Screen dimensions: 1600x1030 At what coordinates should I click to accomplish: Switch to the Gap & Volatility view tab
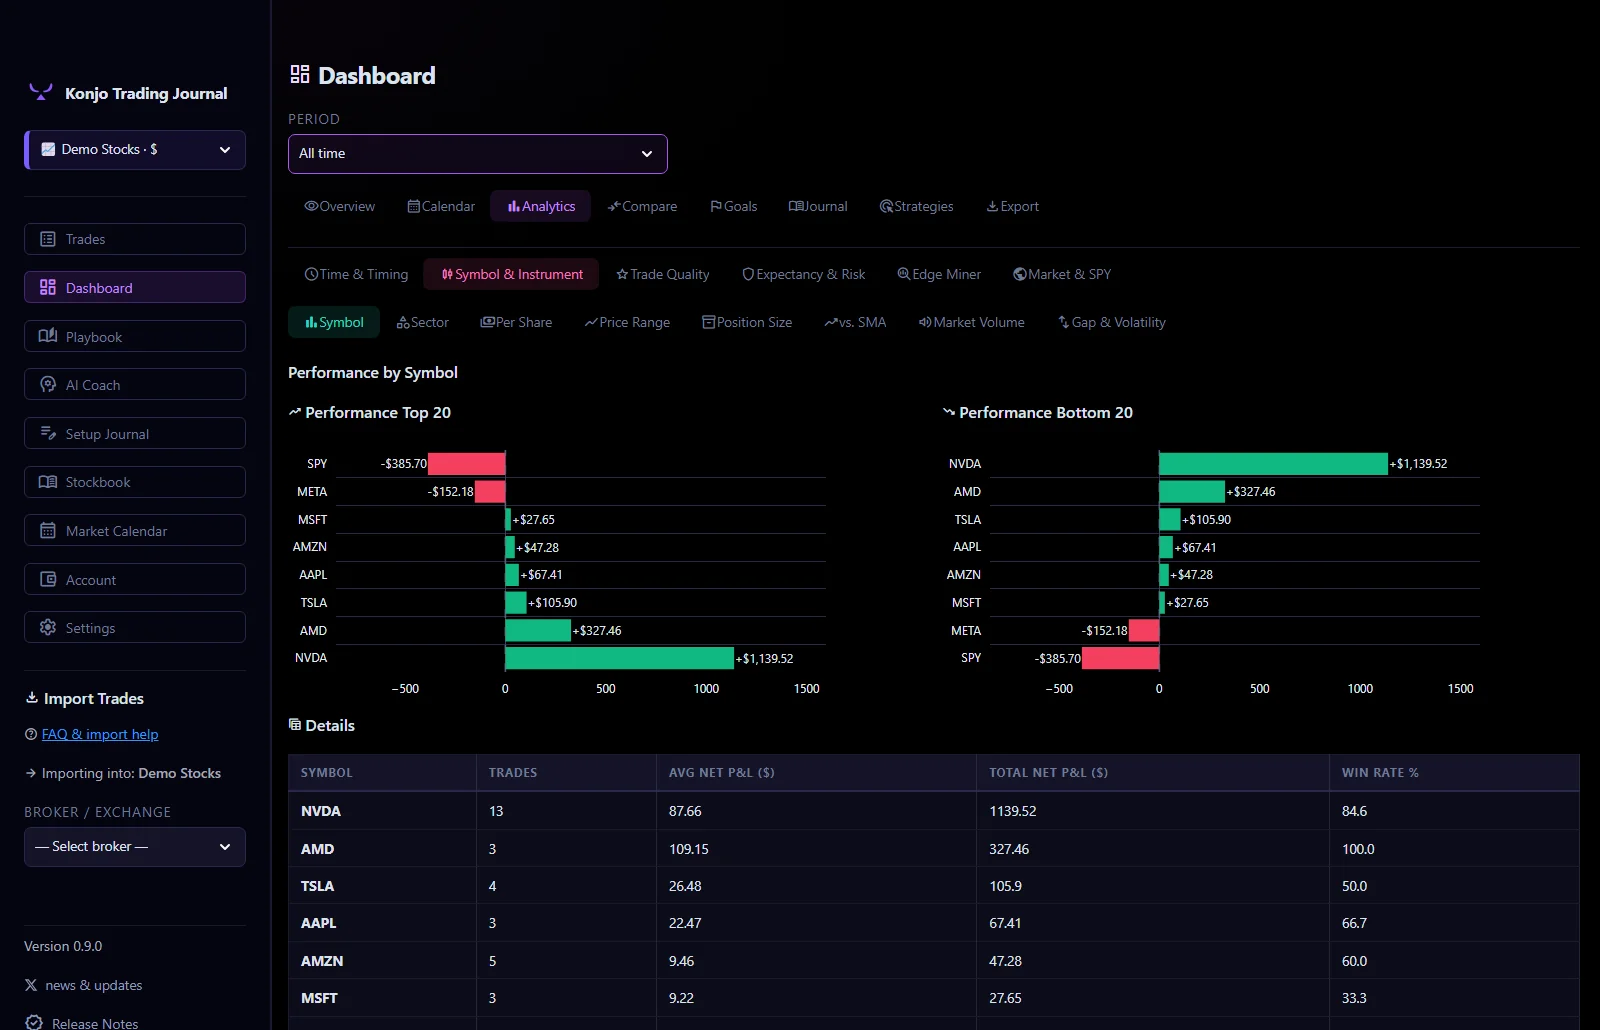(x=1112, y=322)
